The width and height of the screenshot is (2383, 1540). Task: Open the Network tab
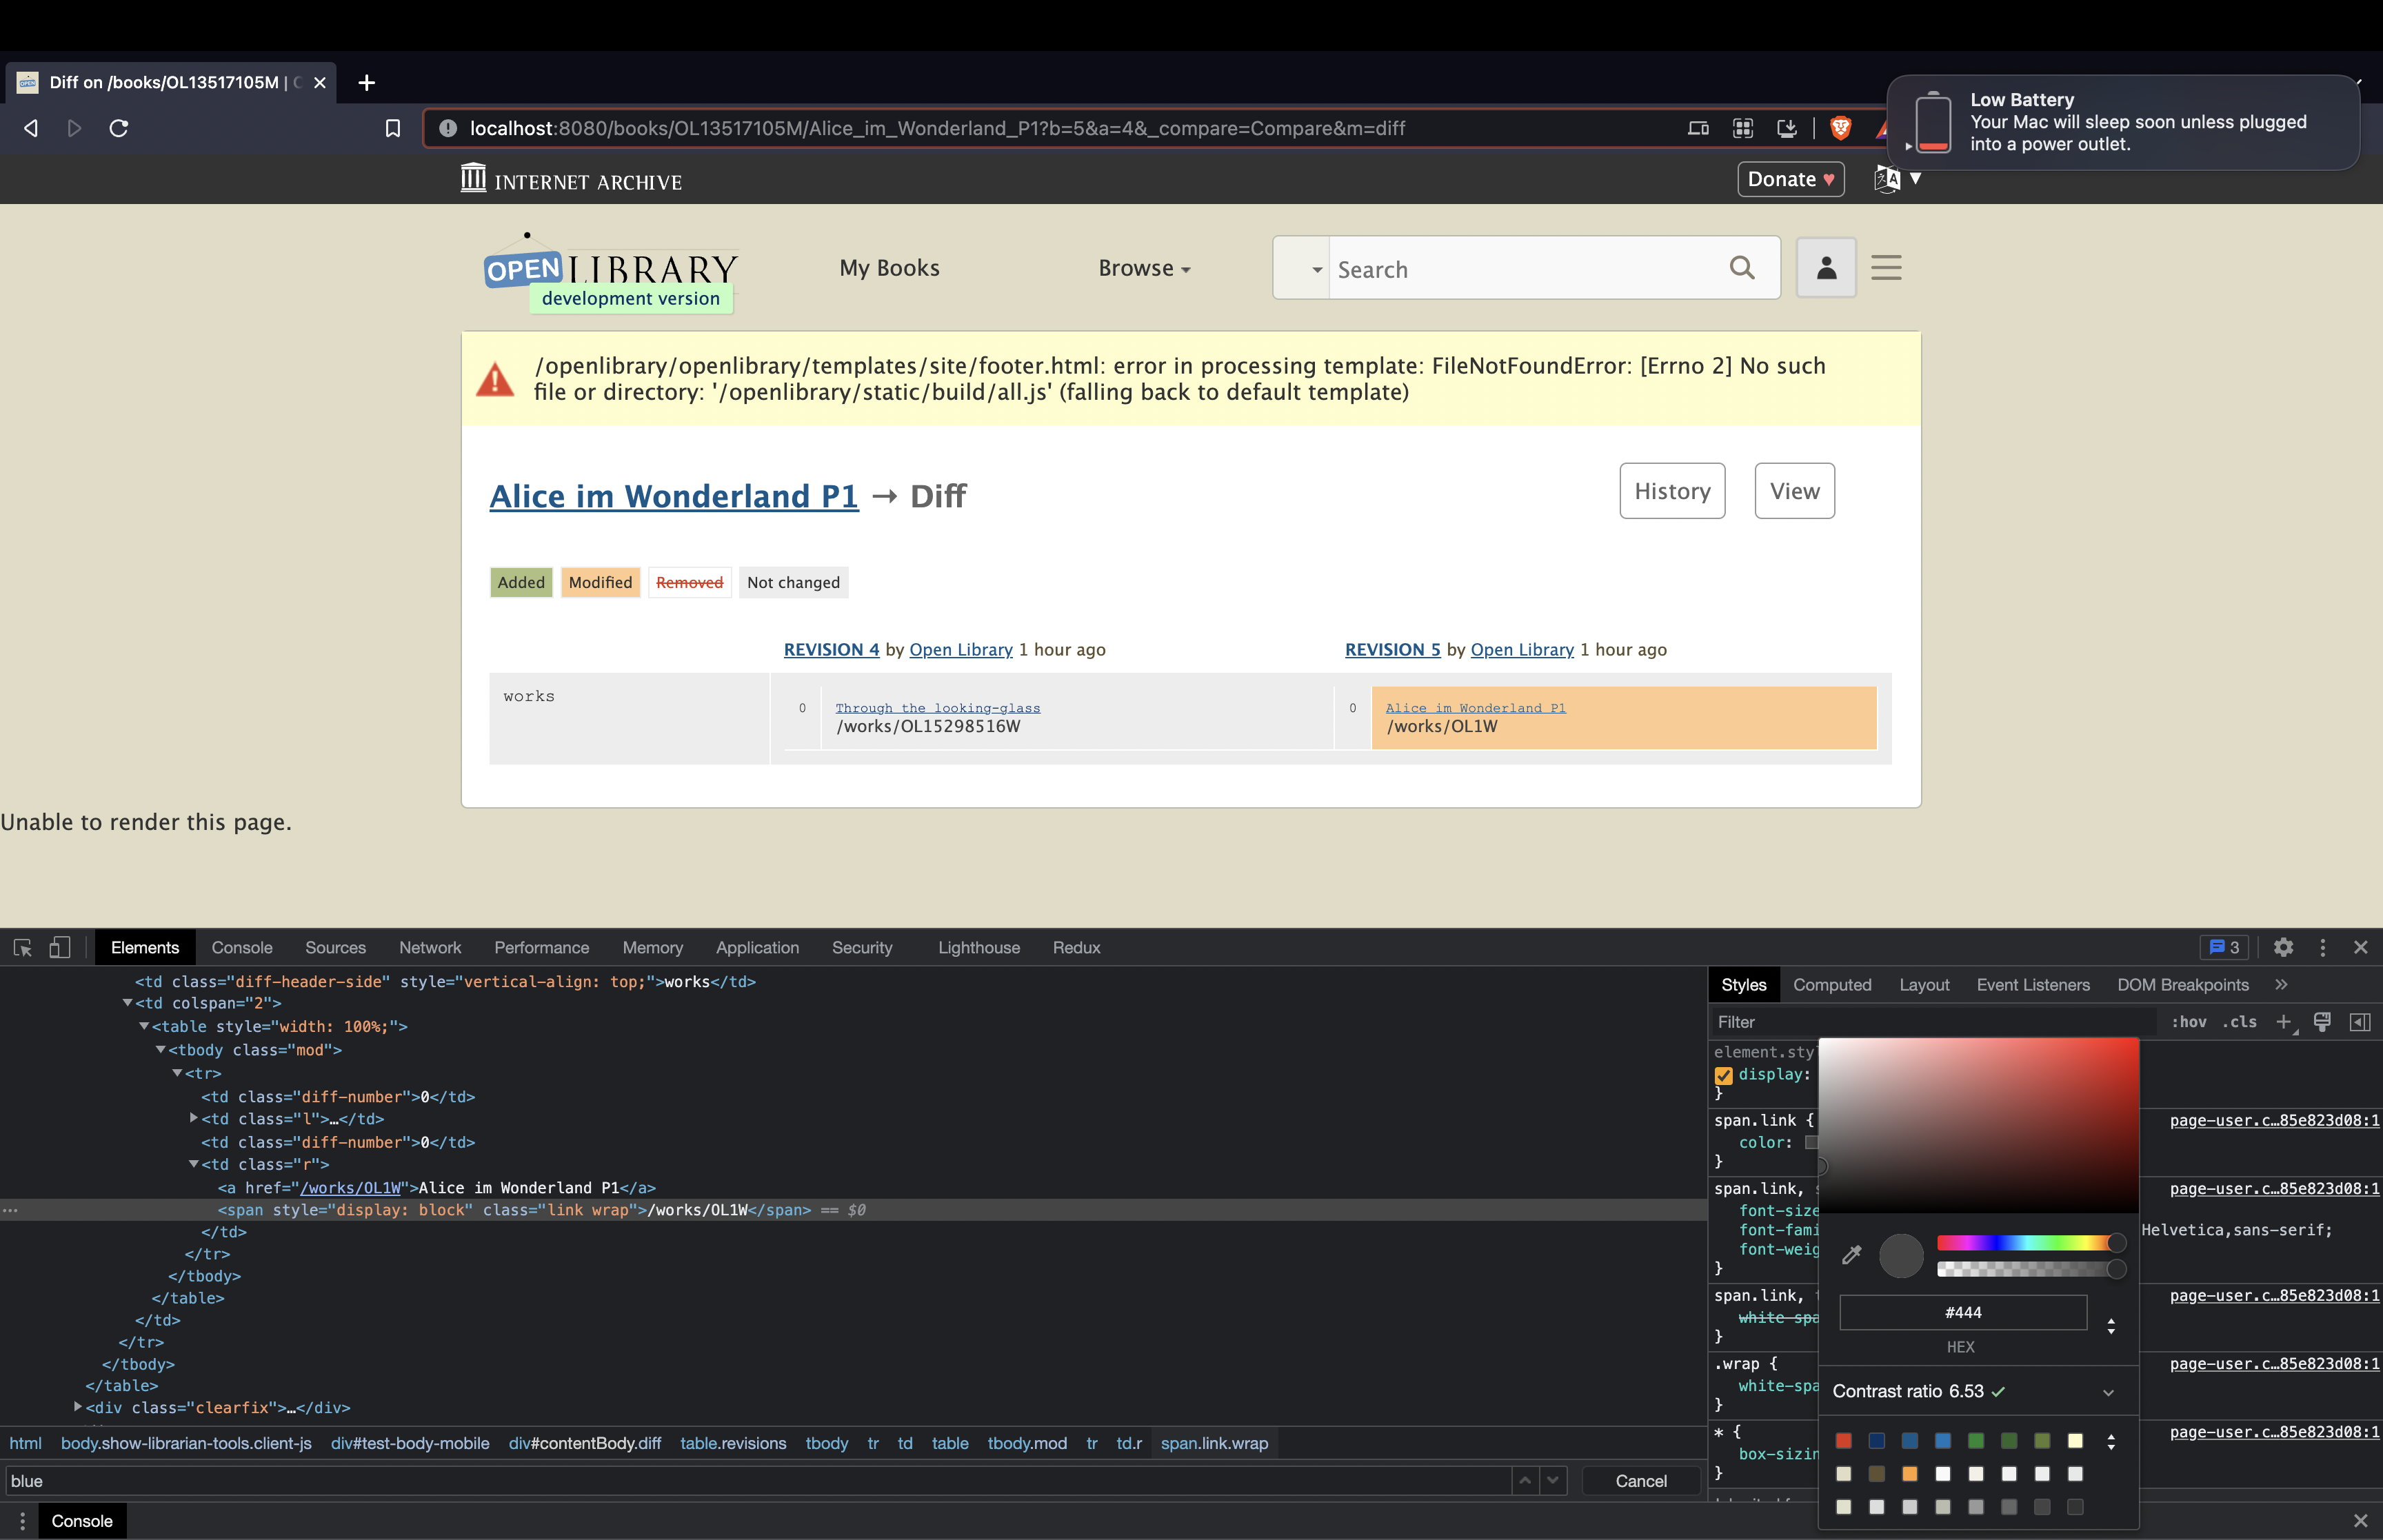click(430, 947)
